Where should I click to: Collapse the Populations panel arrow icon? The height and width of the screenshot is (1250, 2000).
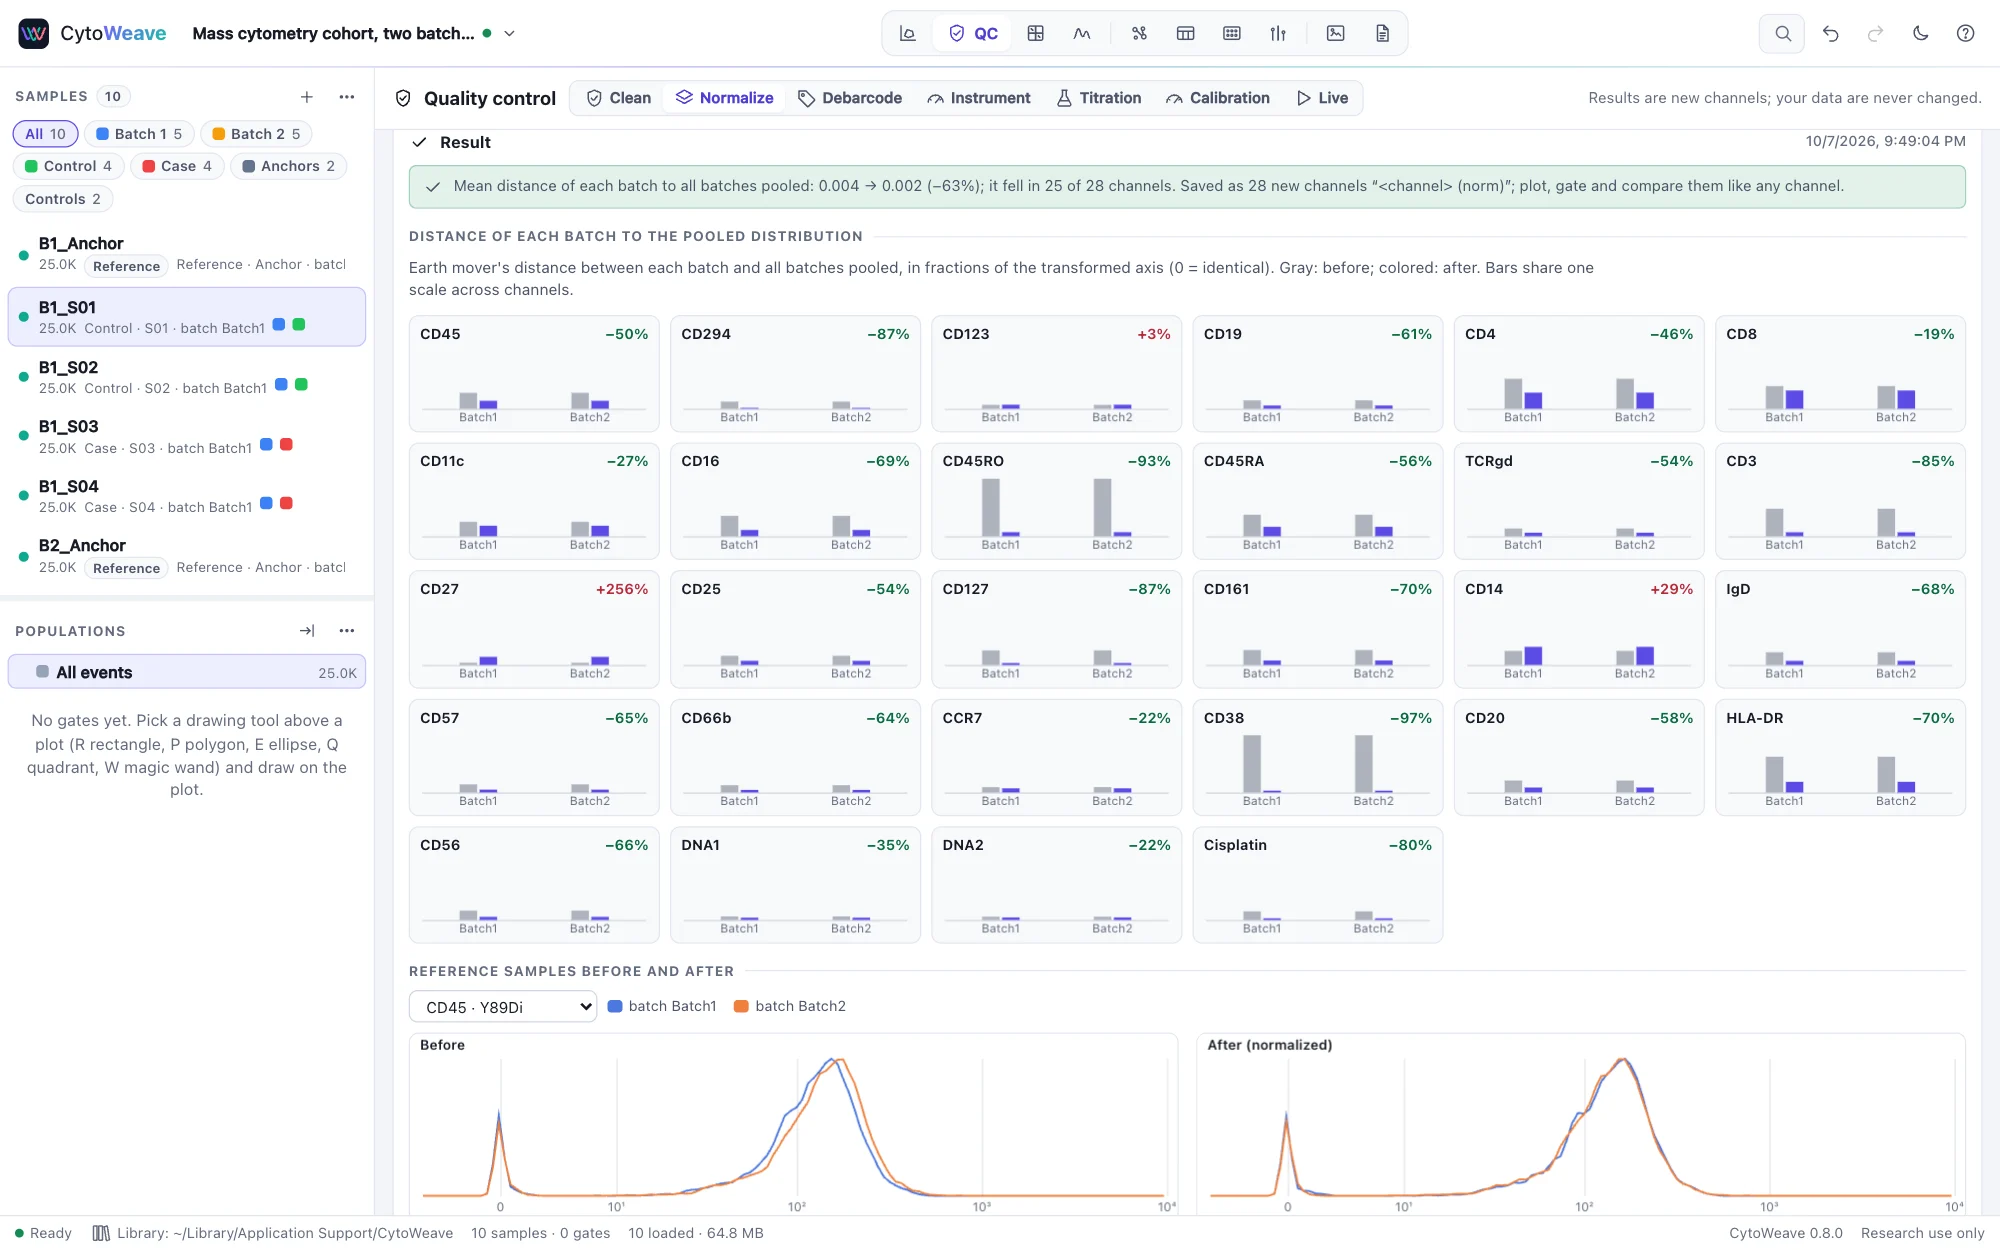tap(307, 631)
